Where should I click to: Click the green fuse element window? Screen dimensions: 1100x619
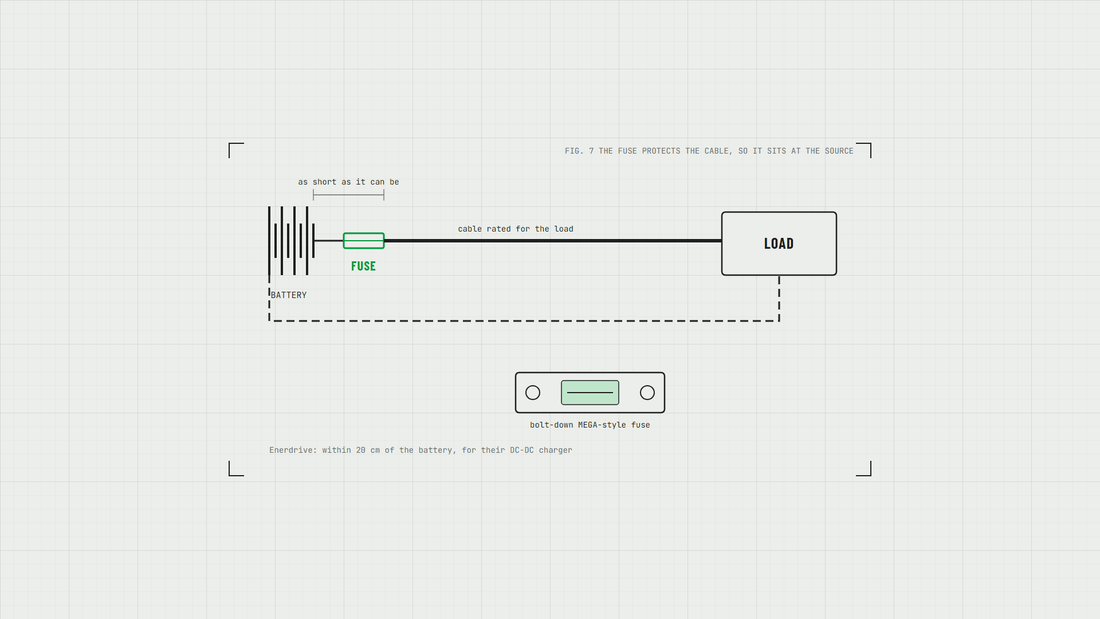[x=590, y=392]
